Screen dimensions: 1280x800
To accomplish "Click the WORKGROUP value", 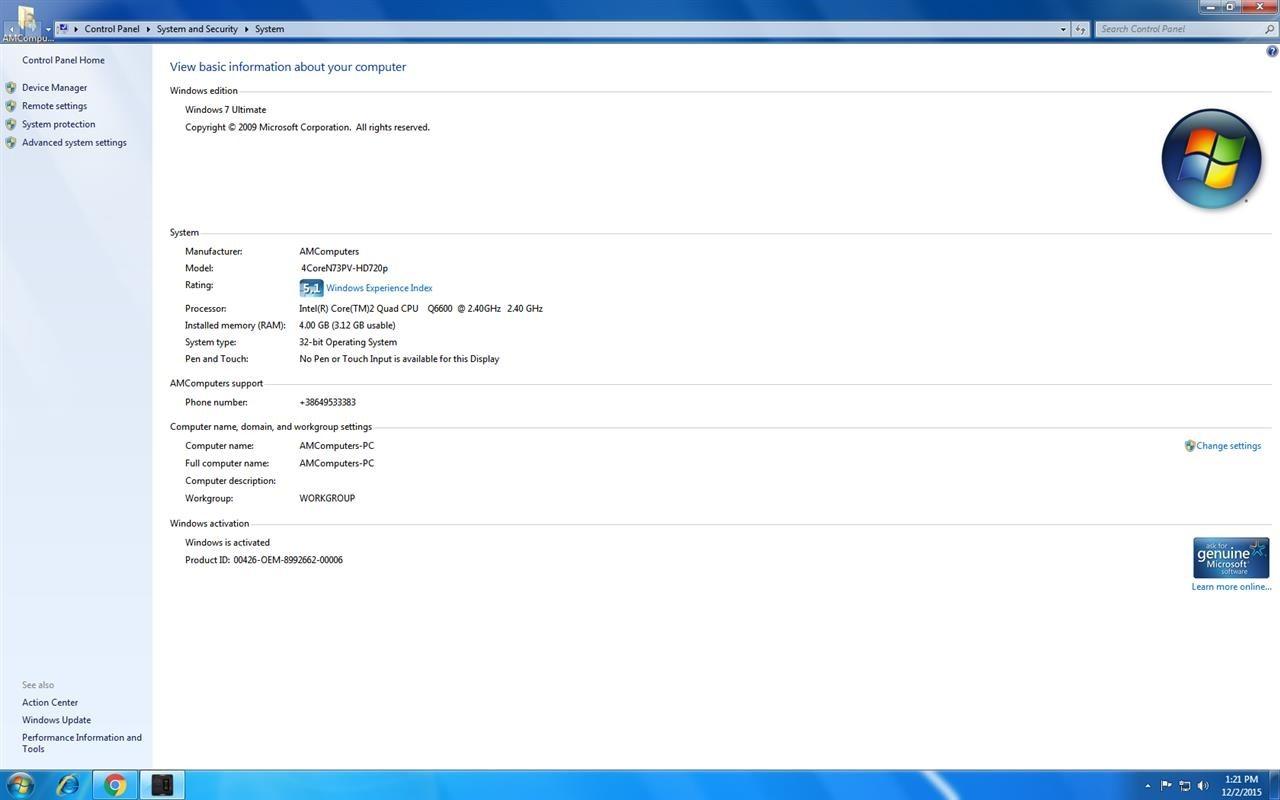I will (x=327, y=498).
